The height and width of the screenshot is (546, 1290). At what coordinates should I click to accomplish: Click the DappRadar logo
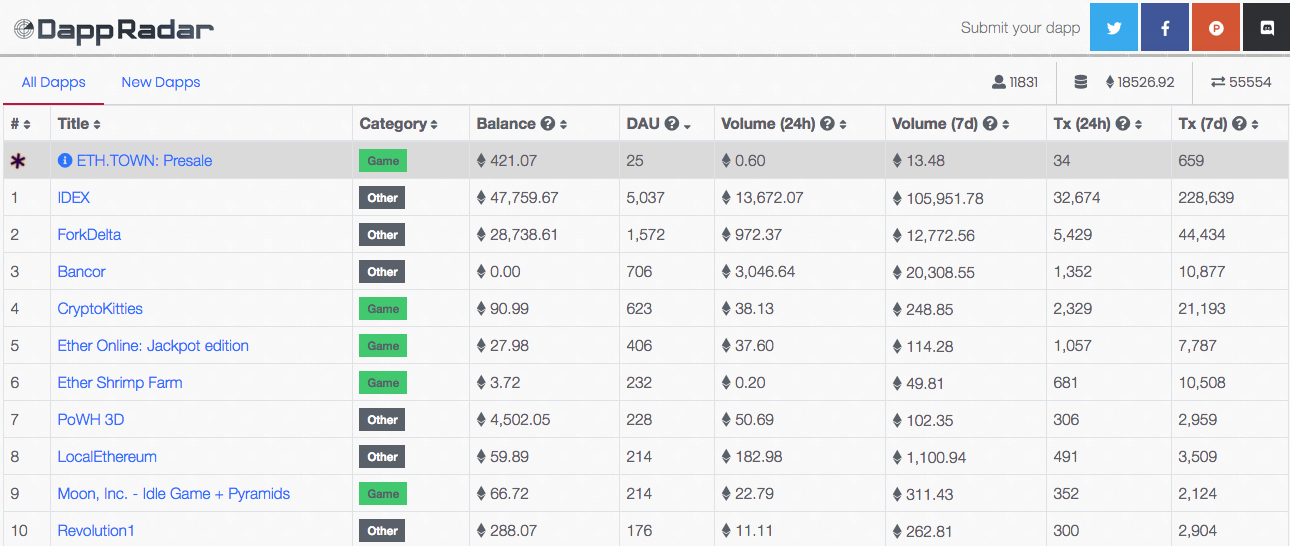click(x=113, y=29)
